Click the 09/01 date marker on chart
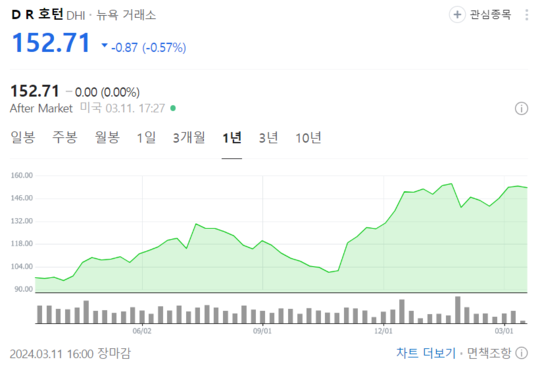540x368 pixels. (262, 331)
